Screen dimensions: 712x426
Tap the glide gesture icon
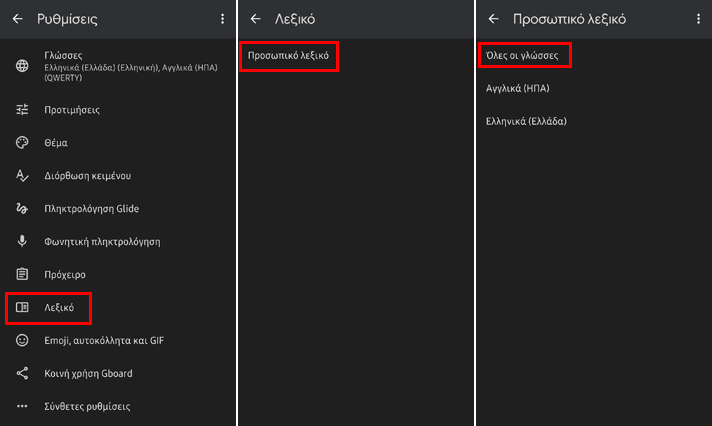click(22, 208)
